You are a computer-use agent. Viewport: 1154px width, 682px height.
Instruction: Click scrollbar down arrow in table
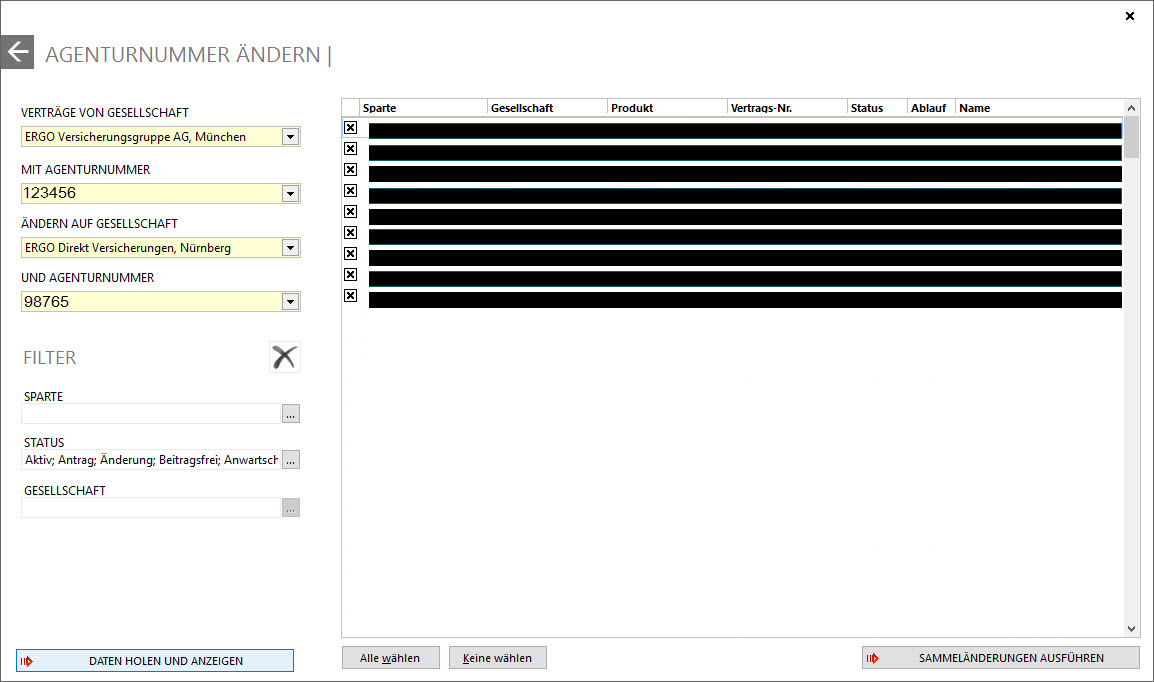1132,629
